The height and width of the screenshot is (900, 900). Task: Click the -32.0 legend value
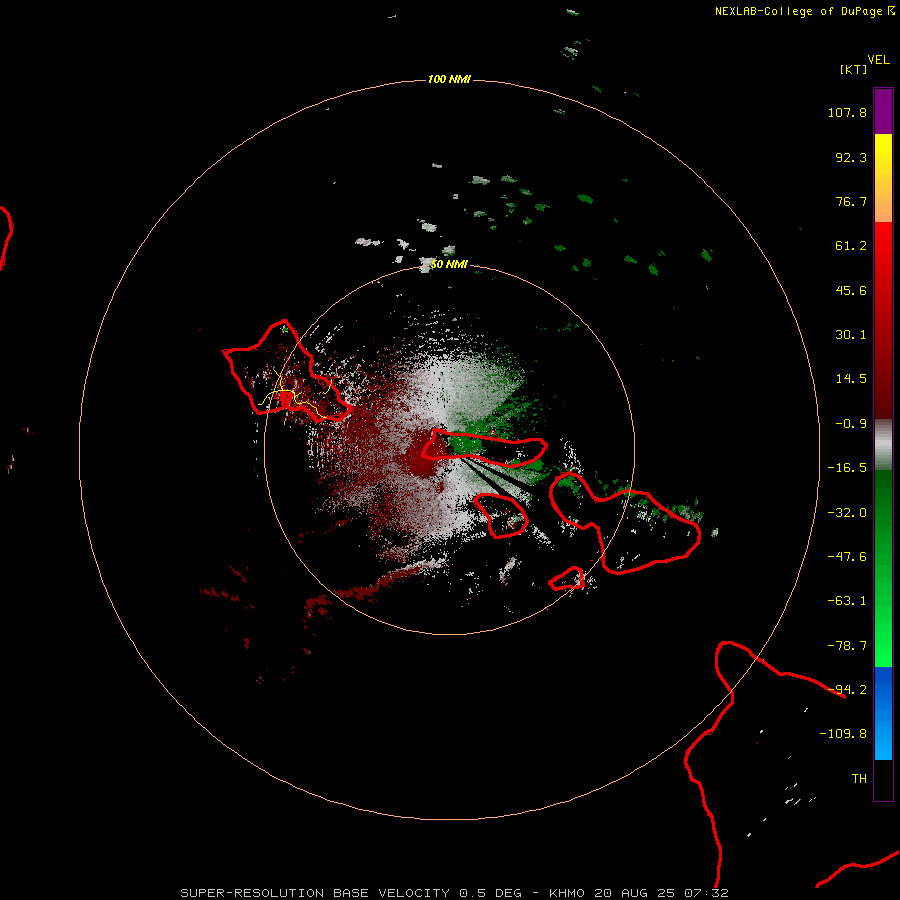tap(847, 513)
